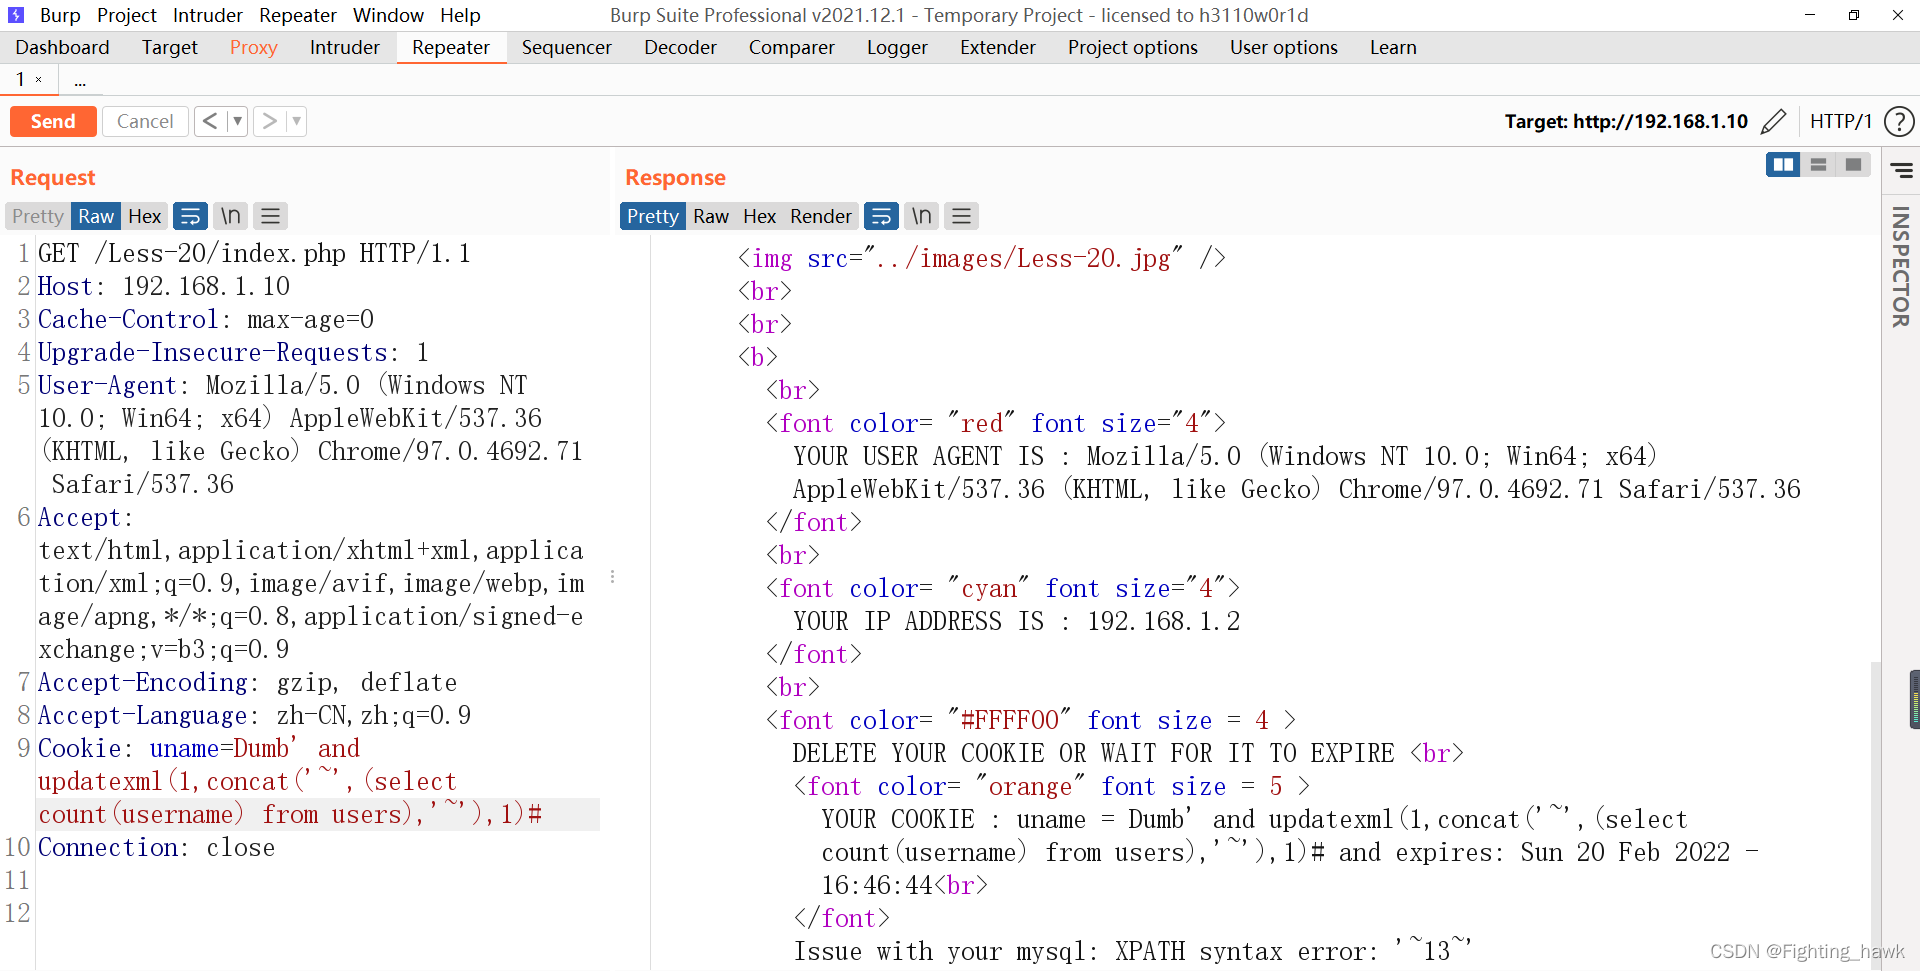The width and height of the screenshot is (1920, 971).
Task: Switch to the Comparer tab
Action: [791, 48]
